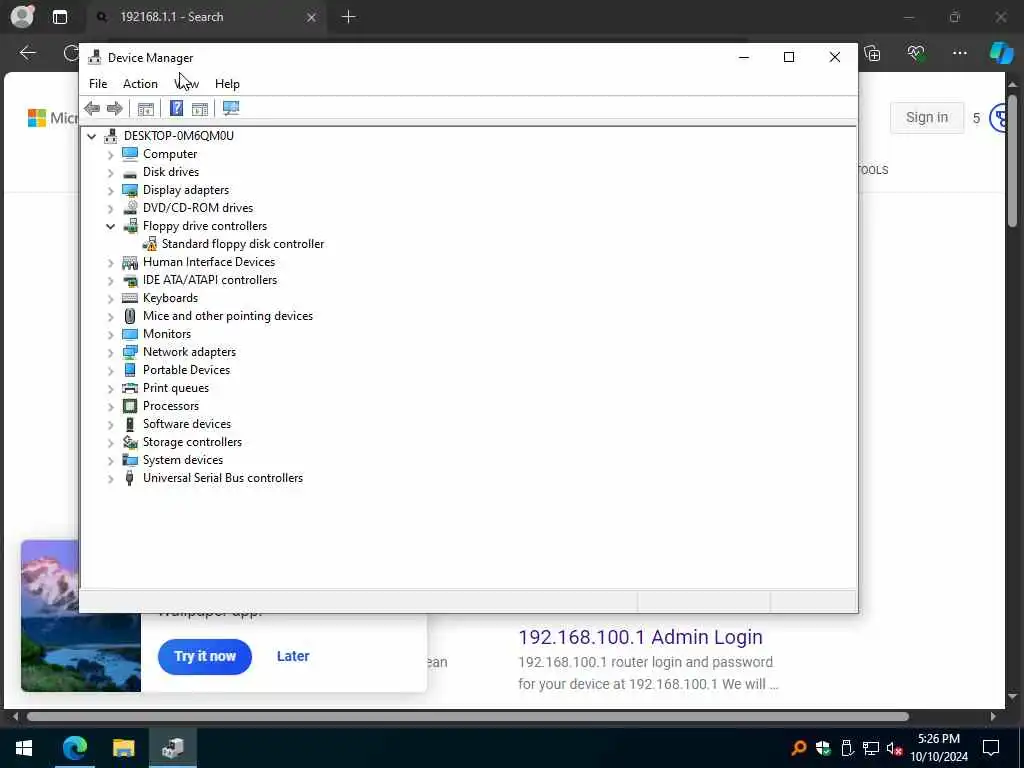Collapse the DESKTOP-0M6QM0U root node
The height and width of the screenshot is (768, 1024).
[91, 136]
